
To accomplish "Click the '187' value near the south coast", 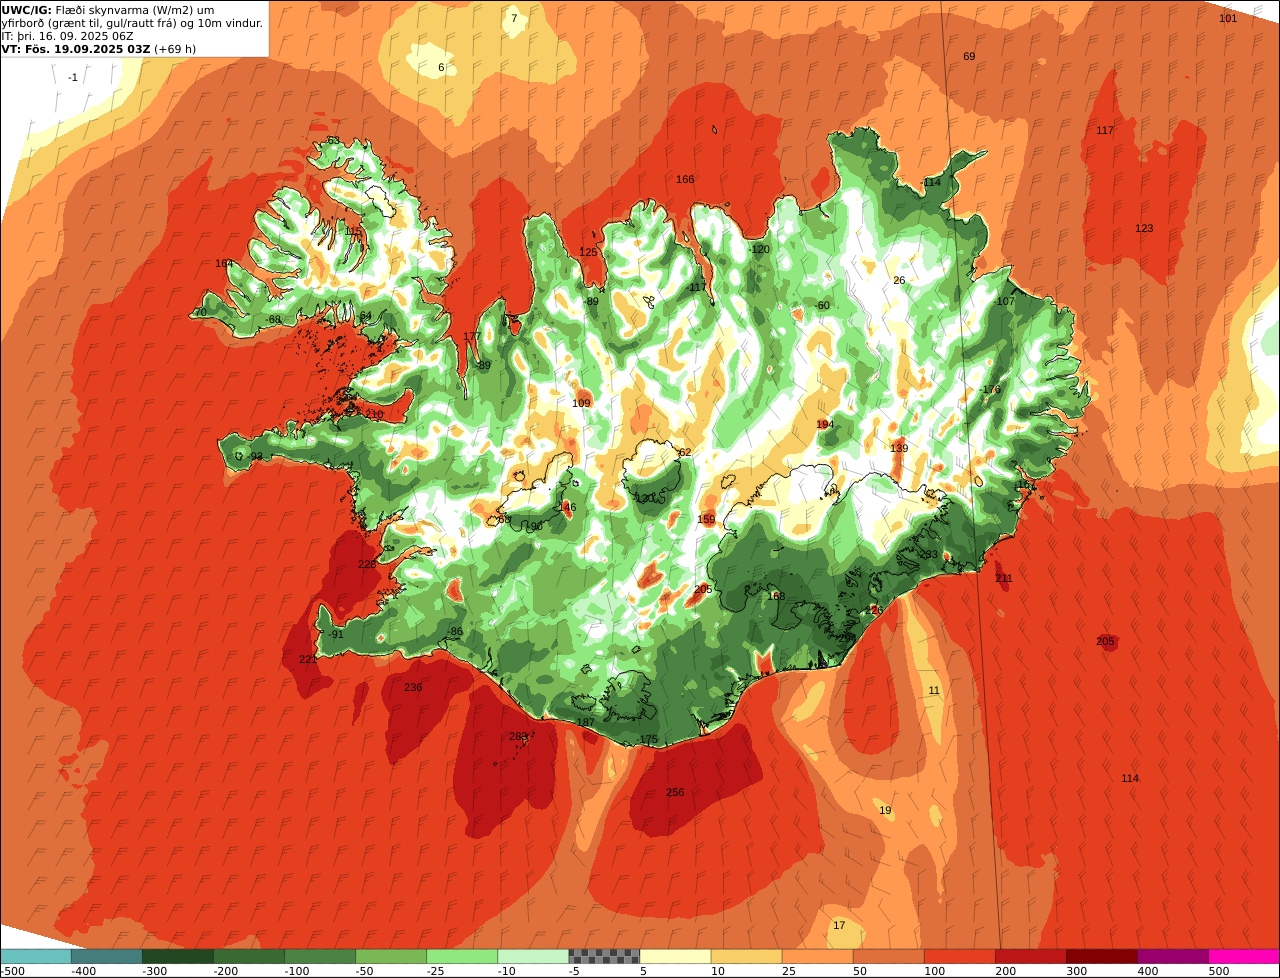I will tap(585, 723).
